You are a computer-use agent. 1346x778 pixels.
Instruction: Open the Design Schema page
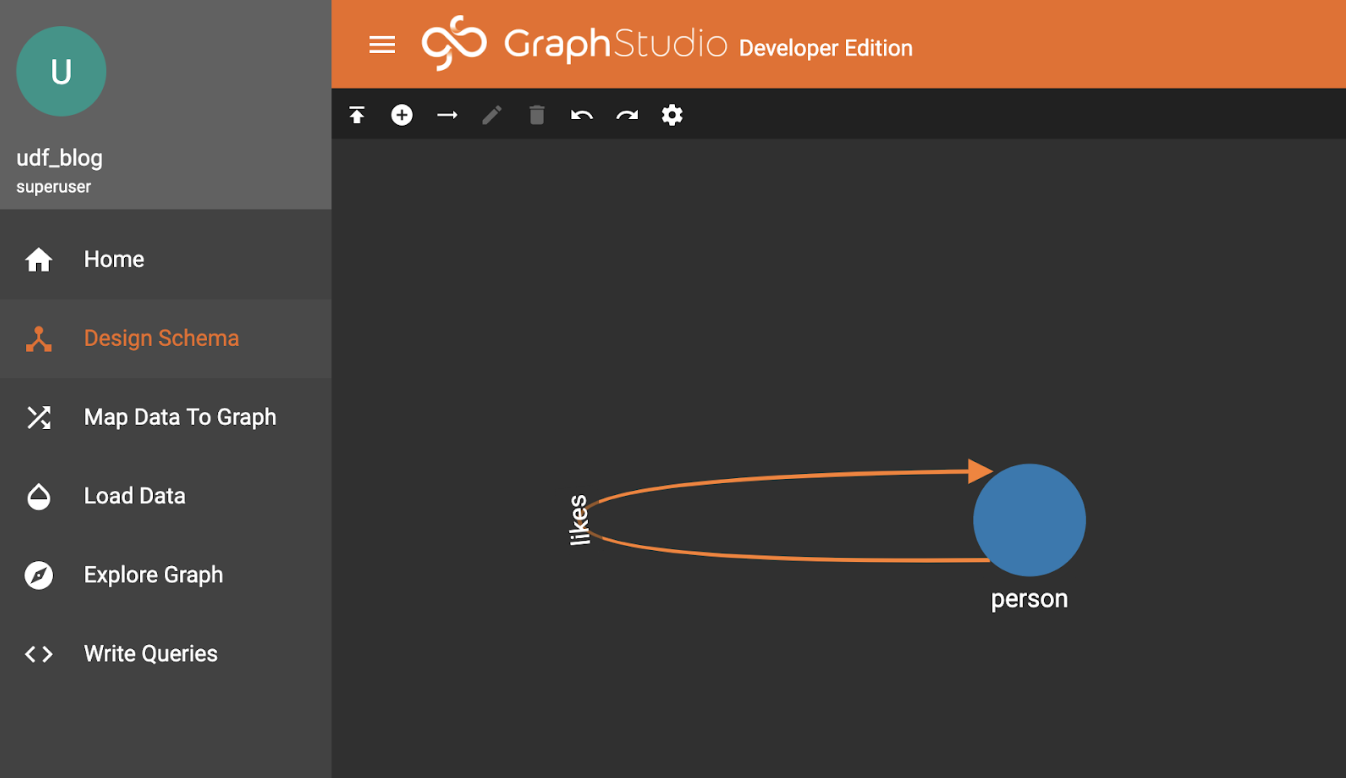[166, 339]
